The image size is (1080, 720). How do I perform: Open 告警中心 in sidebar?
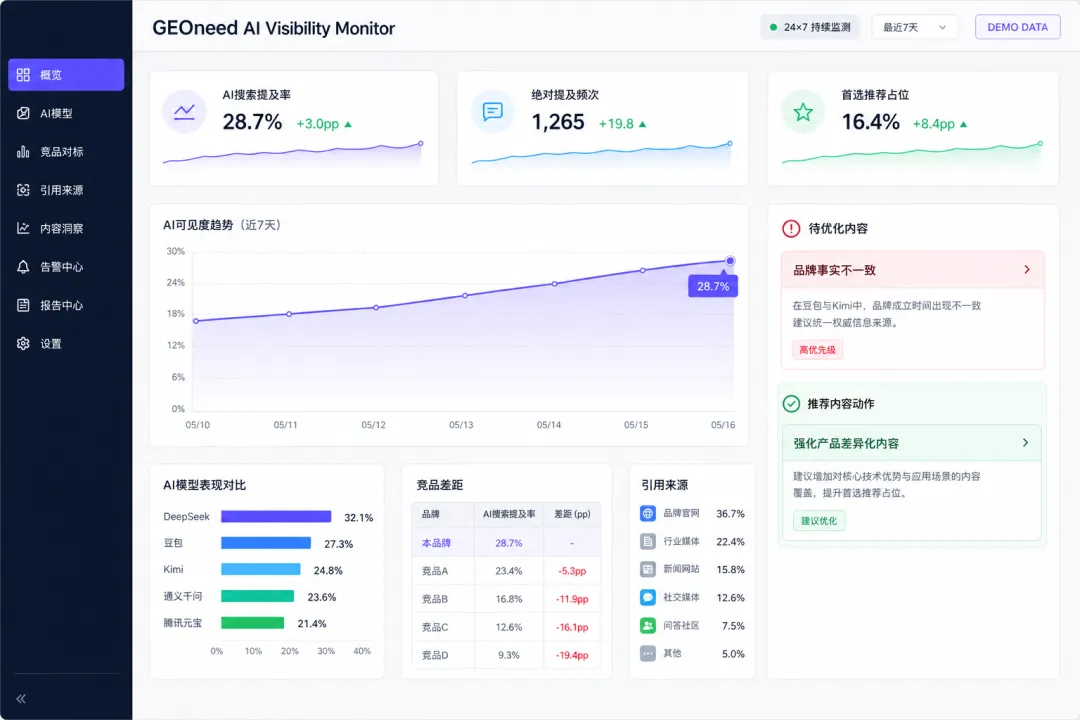(66, 267)
